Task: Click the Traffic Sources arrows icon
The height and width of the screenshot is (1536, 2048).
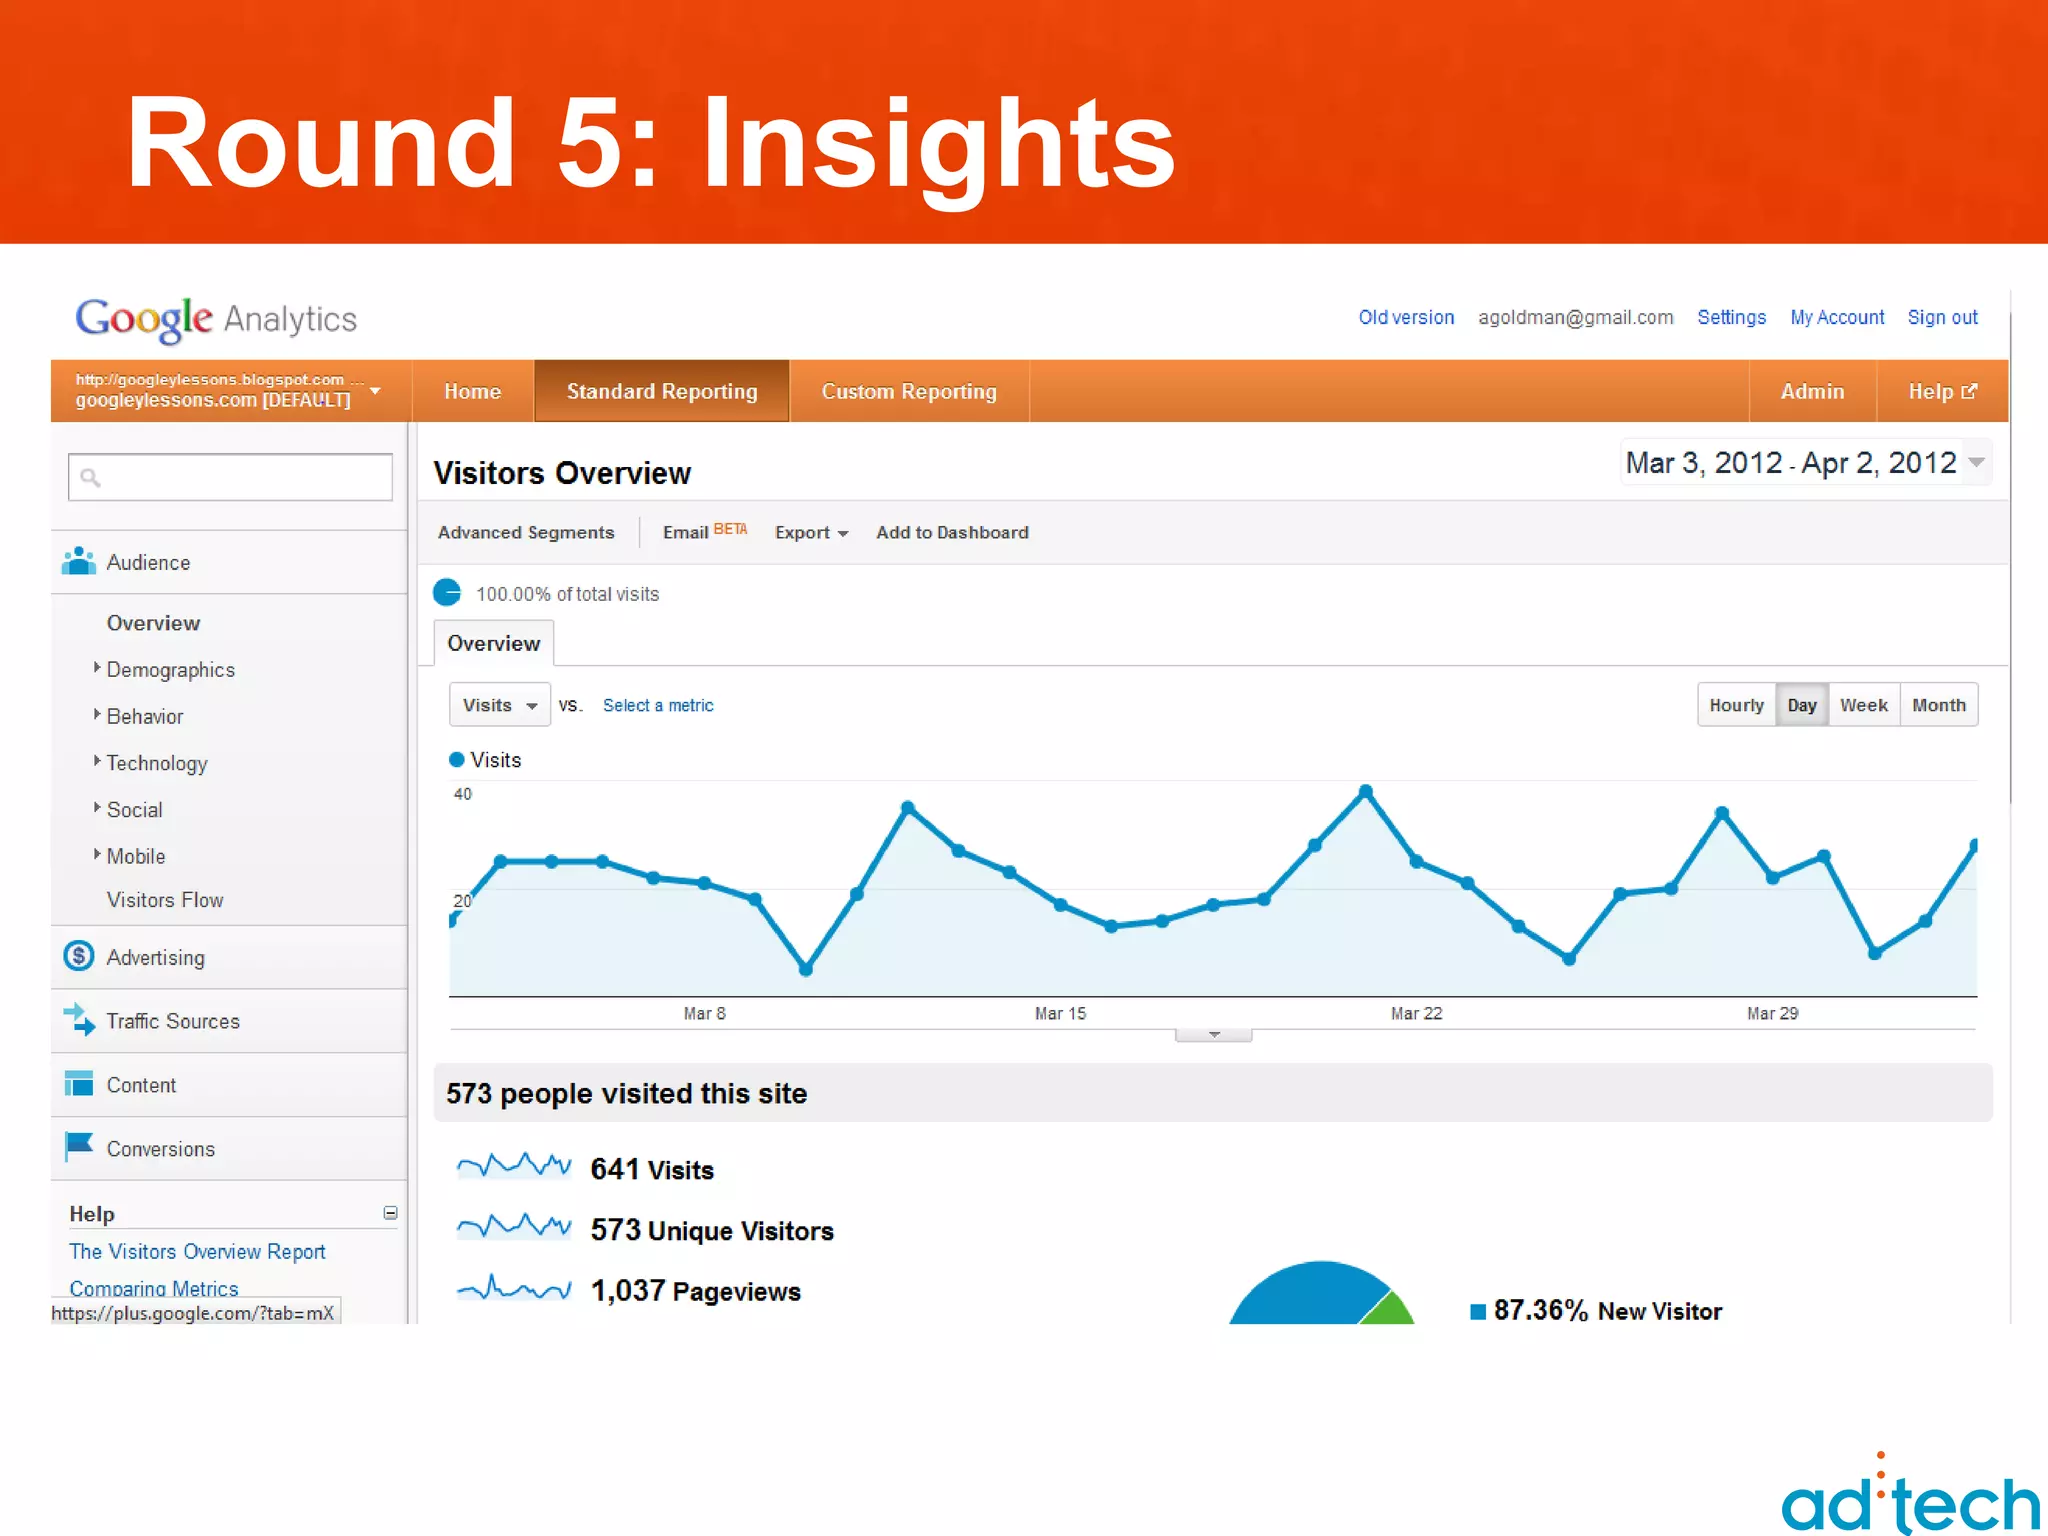Action: click(79, 1020)
